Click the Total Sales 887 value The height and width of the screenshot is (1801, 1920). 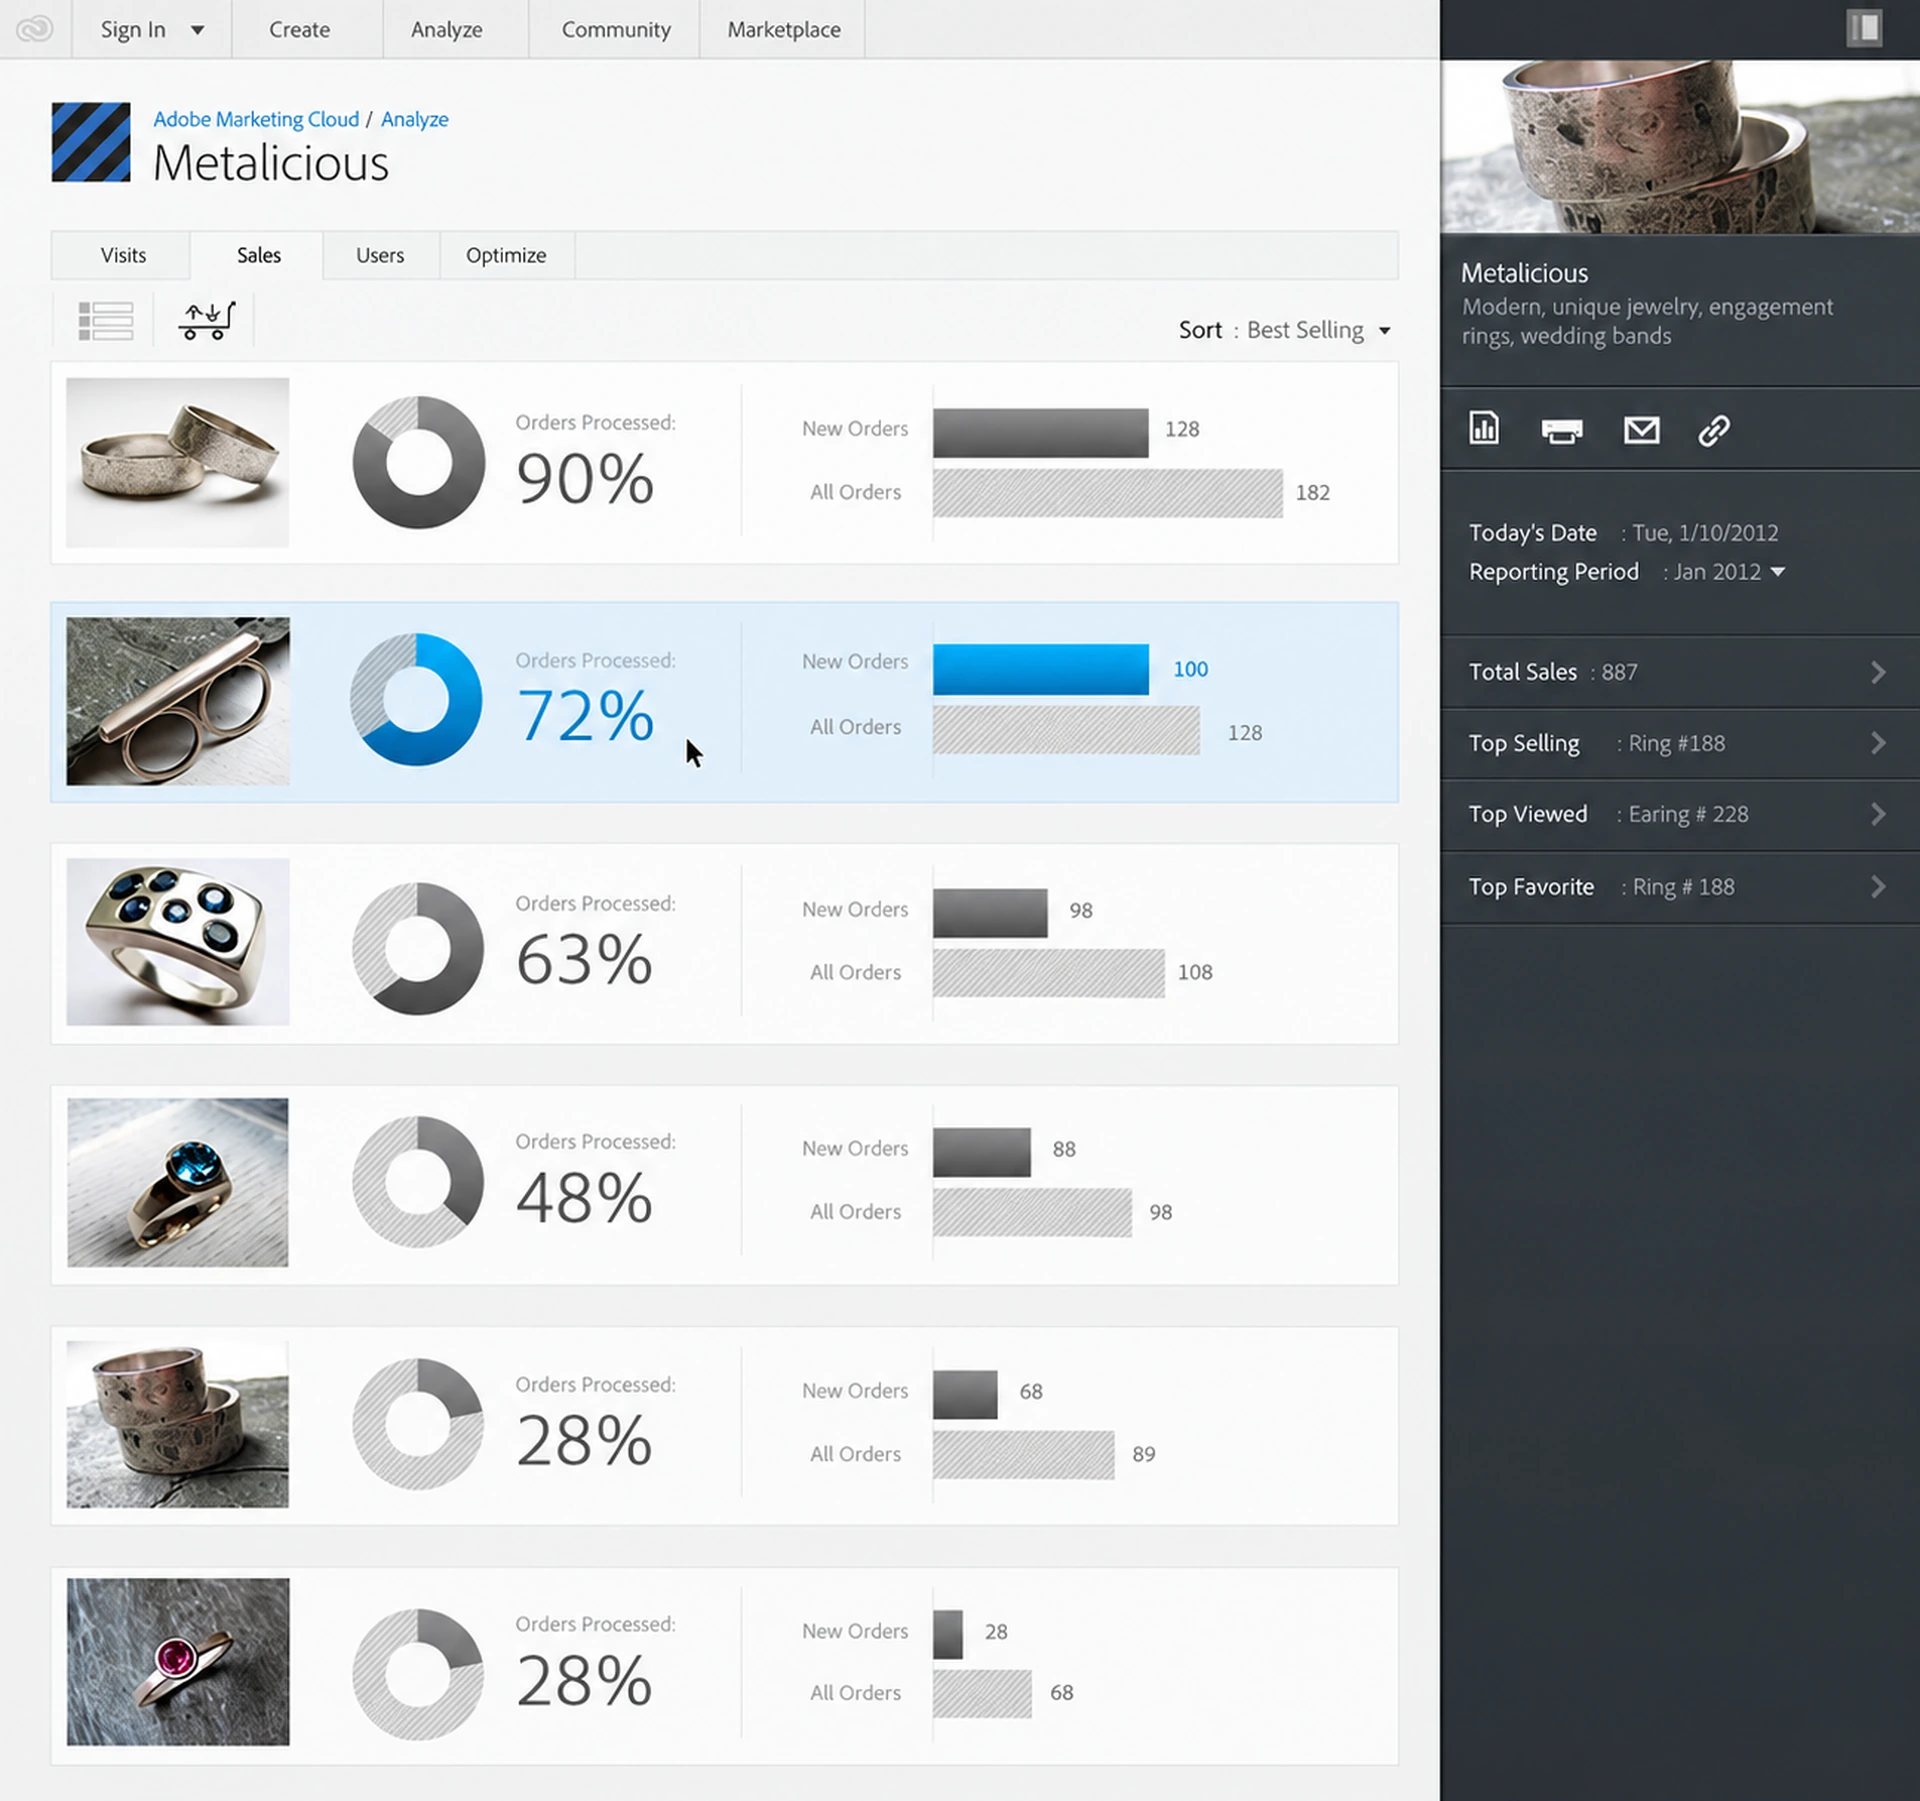click(1619, 672)
